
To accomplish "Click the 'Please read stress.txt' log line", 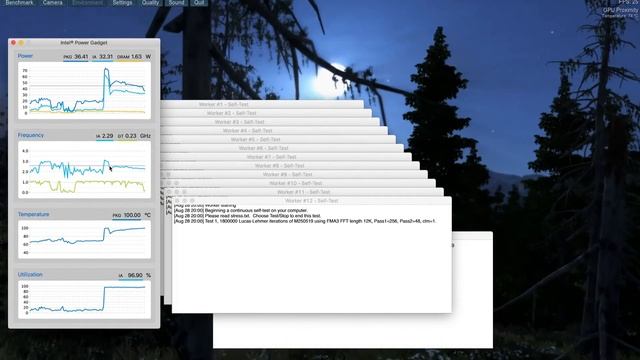I will (x=247, y=216).
